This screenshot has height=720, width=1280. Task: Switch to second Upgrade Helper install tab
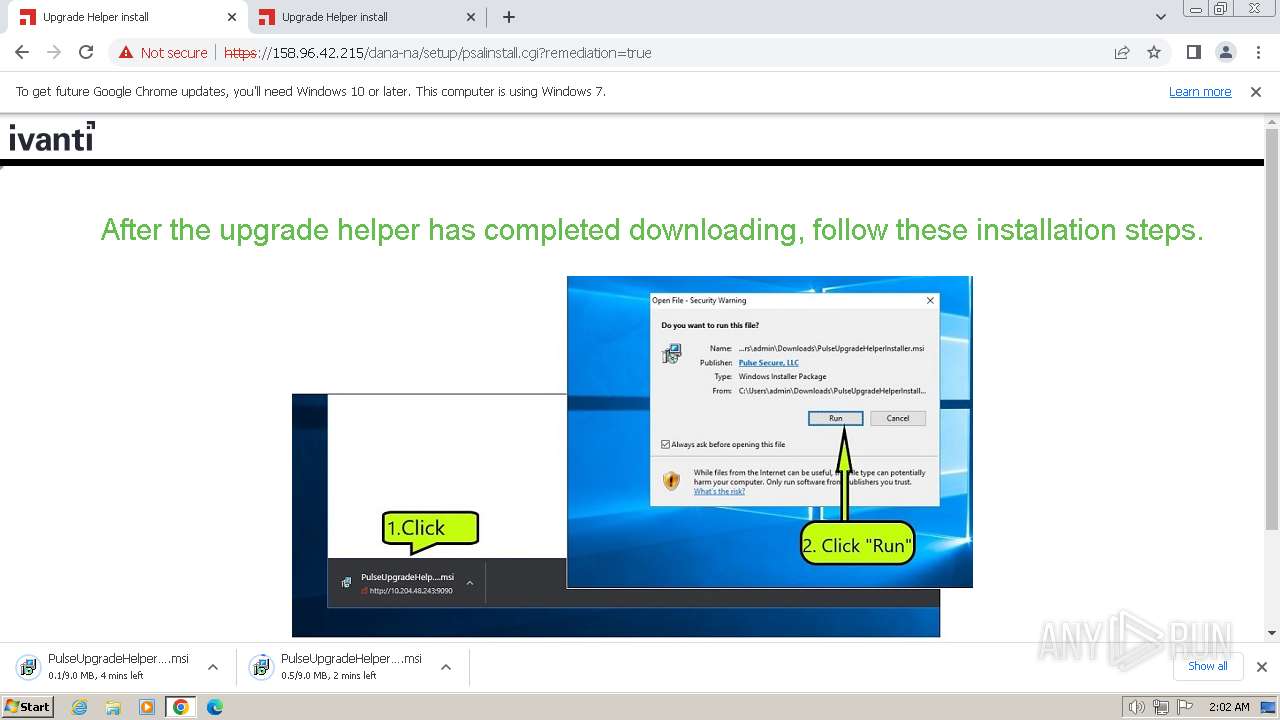click(367, 17)
